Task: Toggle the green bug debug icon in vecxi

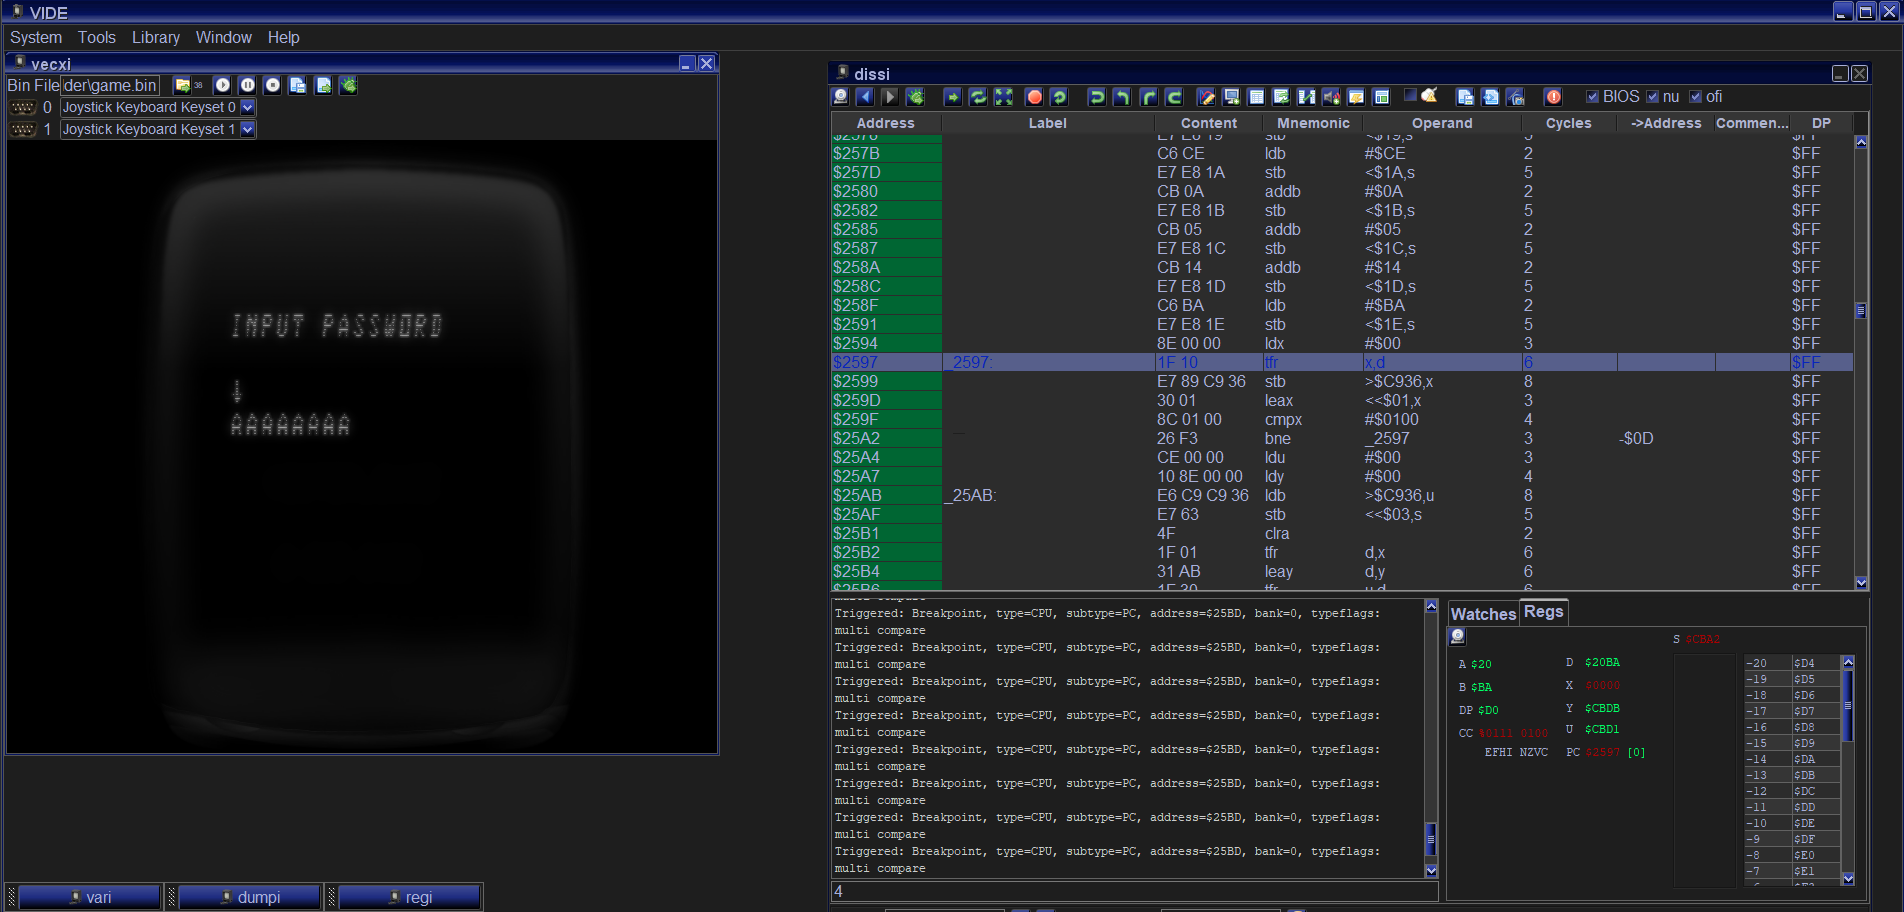Action: pyautogui.click(x=348, y=85)
